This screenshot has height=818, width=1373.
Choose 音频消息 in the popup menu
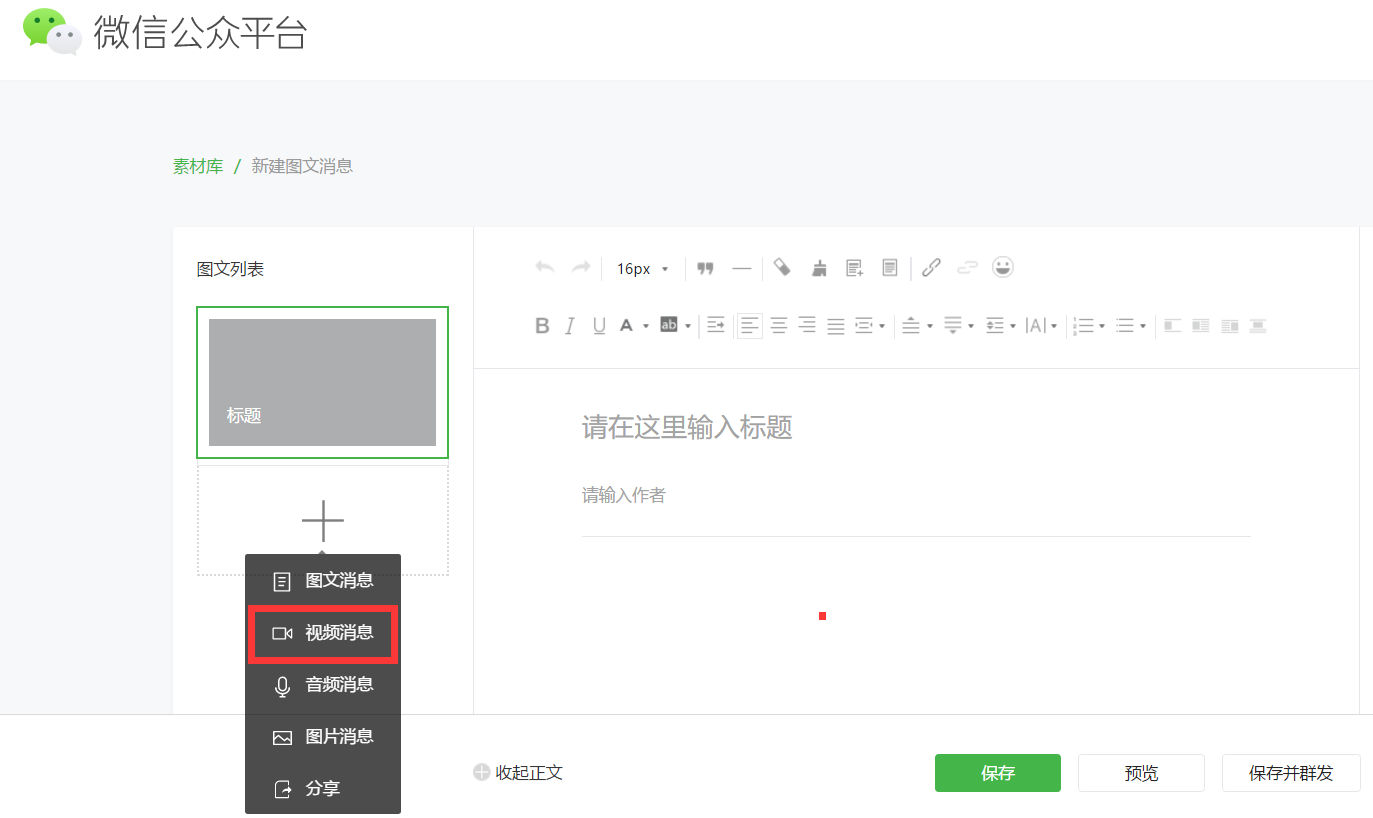[323, 685]
